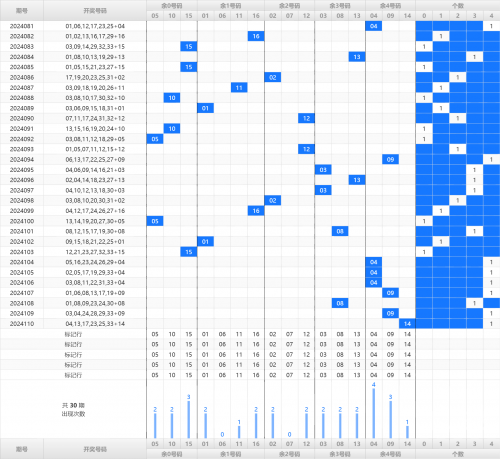Select highlighted 15 in row 2024103
500x459 pixels.
(189, 252)
